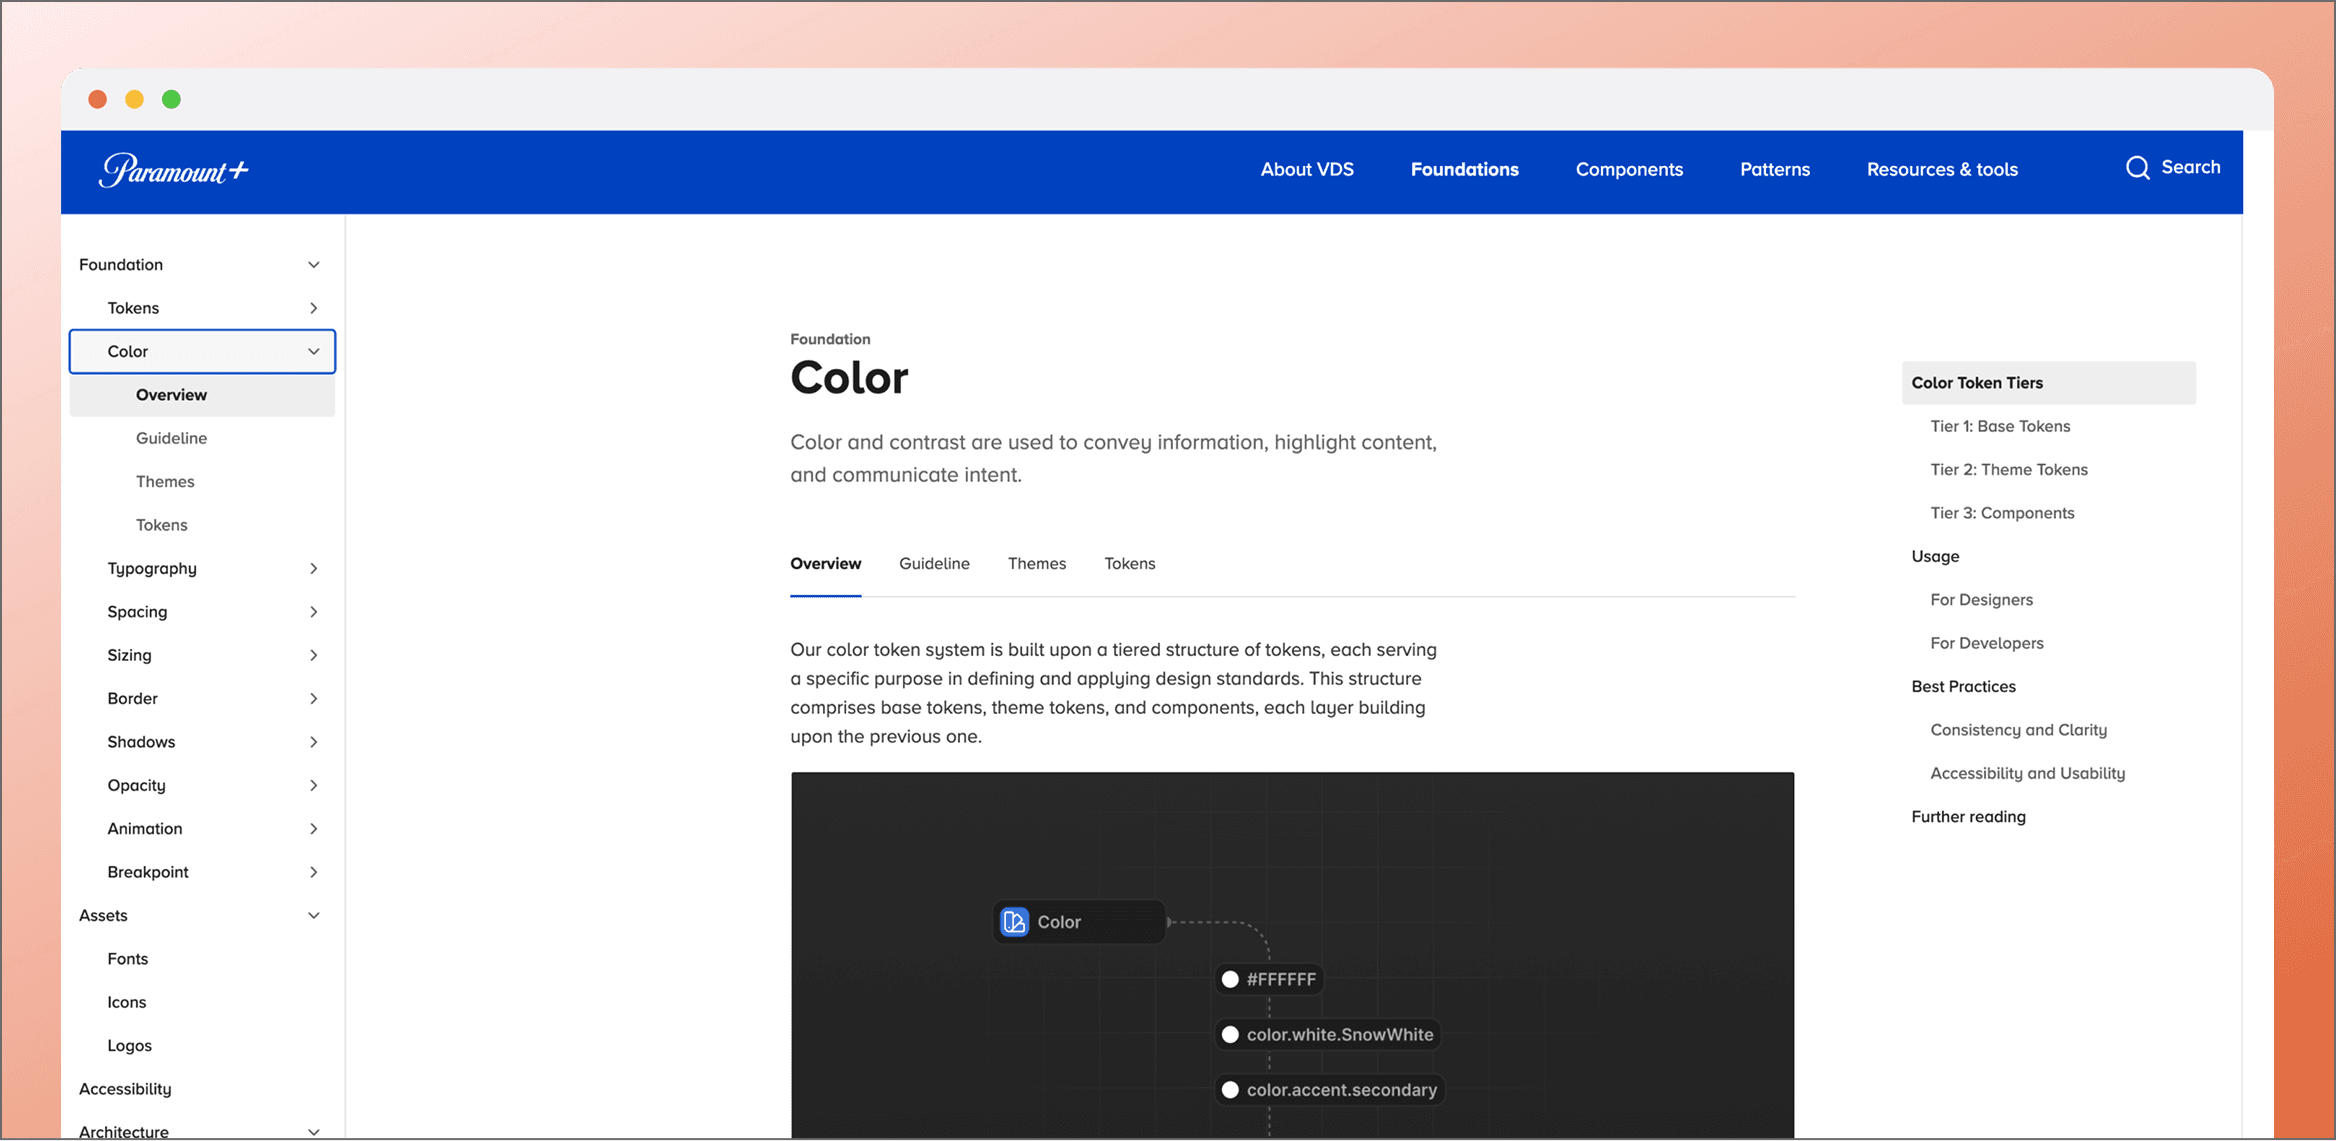The height and width of the screenshot is (1141, 2336).
Task: Select Icons under Assets in sidebar
Action: tap(127, 1002)
